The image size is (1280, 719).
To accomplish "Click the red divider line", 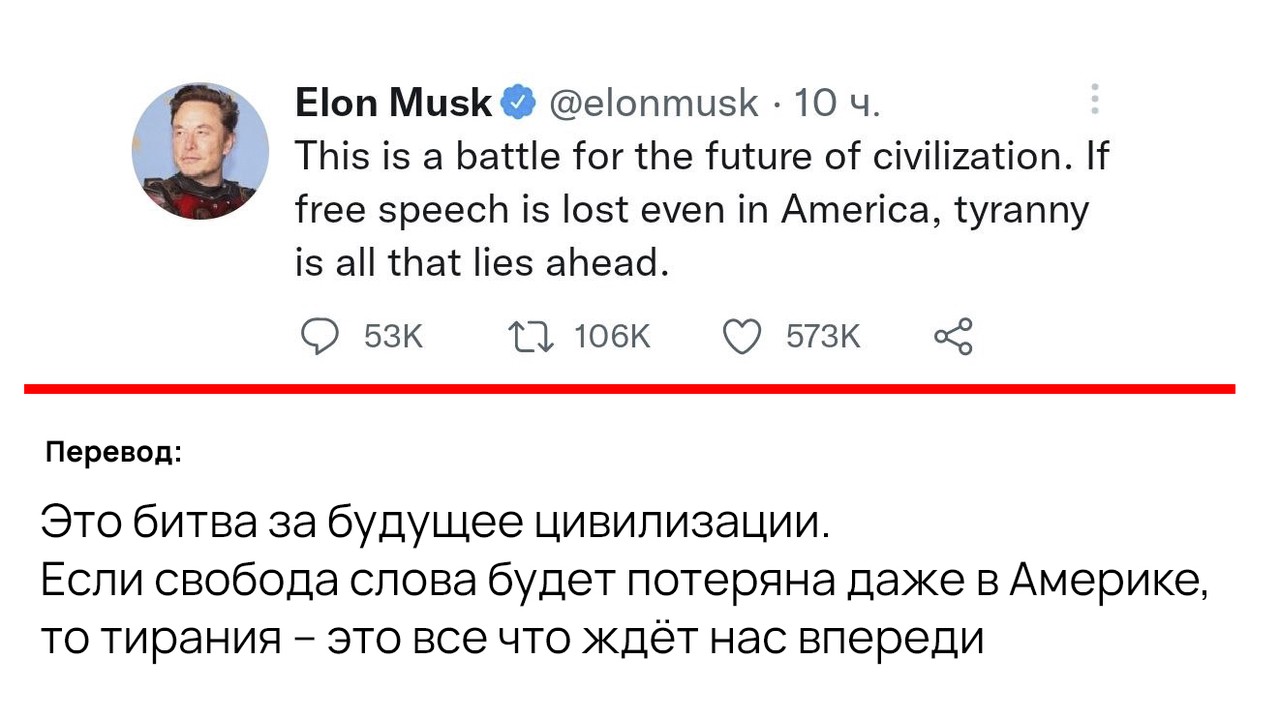I will click(630, 388).
